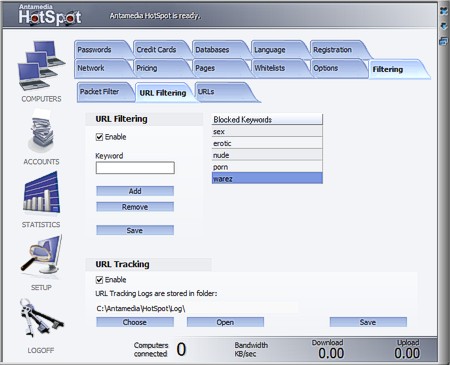Click the bottom windows icon in right strip
The image size is (450, 365).
tap(444, 41)
